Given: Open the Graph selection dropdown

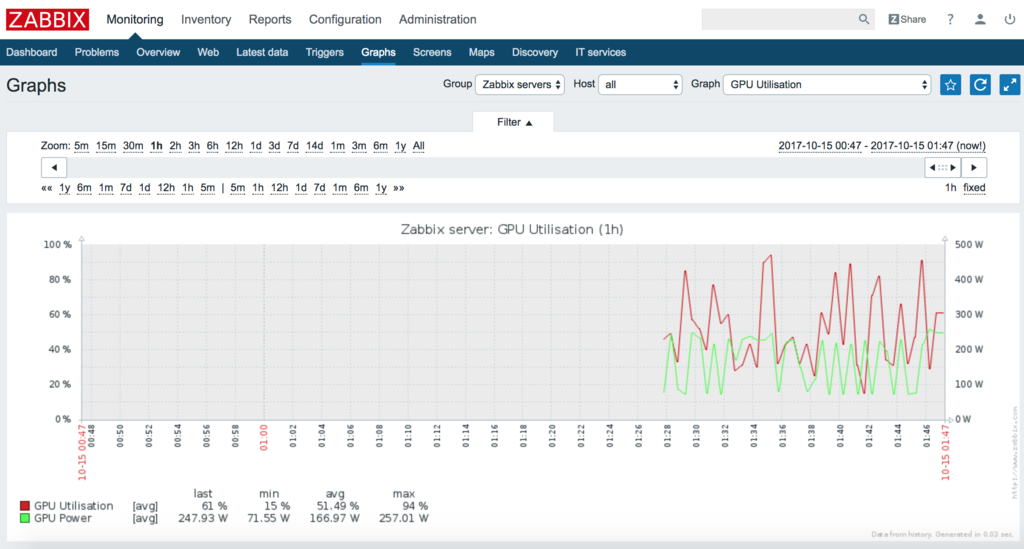Looking at the screenshot, I should click(x=827, y=85).
